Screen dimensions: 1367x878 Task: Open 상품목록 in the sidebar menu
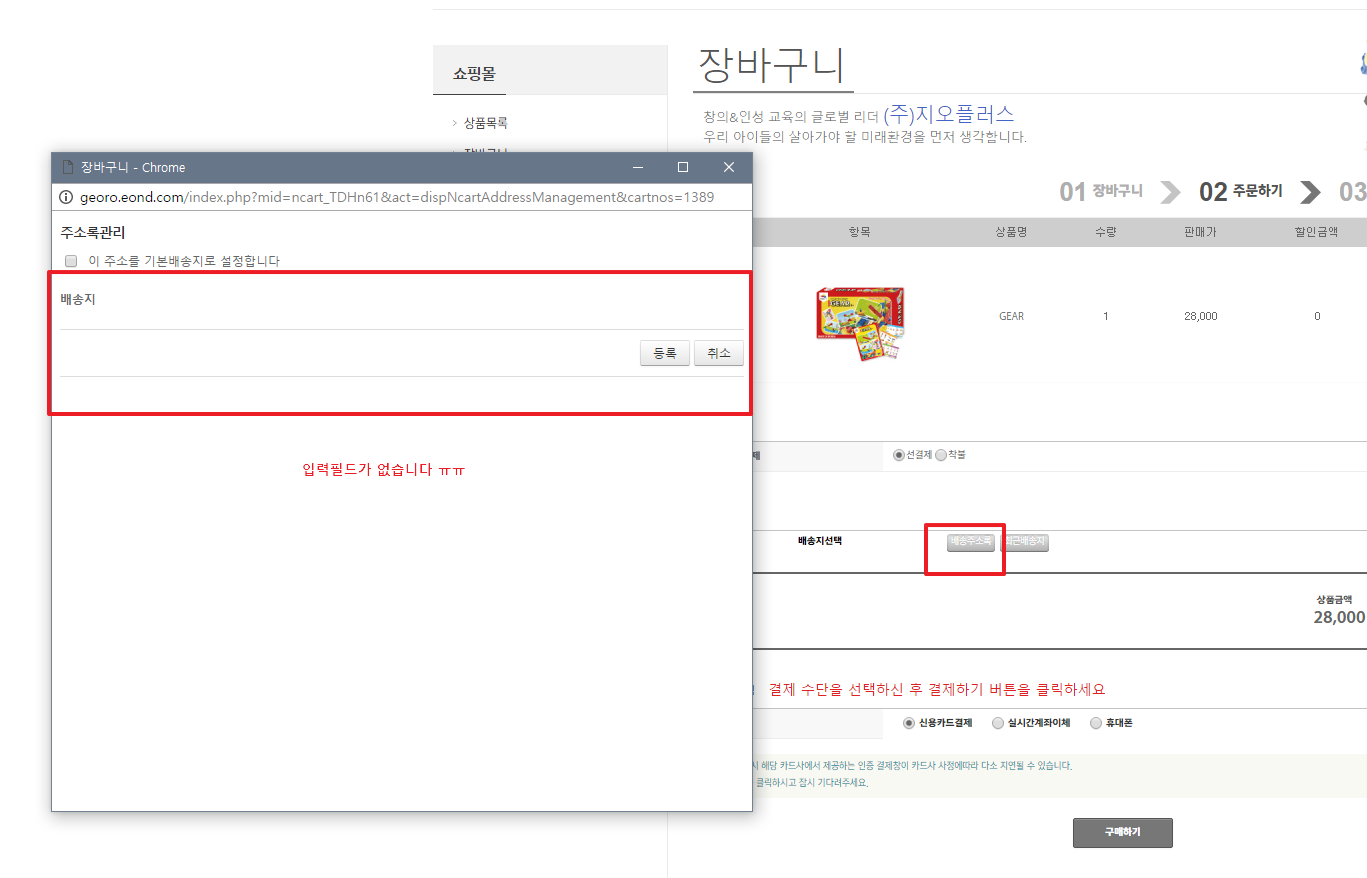[x=485, y=123]
